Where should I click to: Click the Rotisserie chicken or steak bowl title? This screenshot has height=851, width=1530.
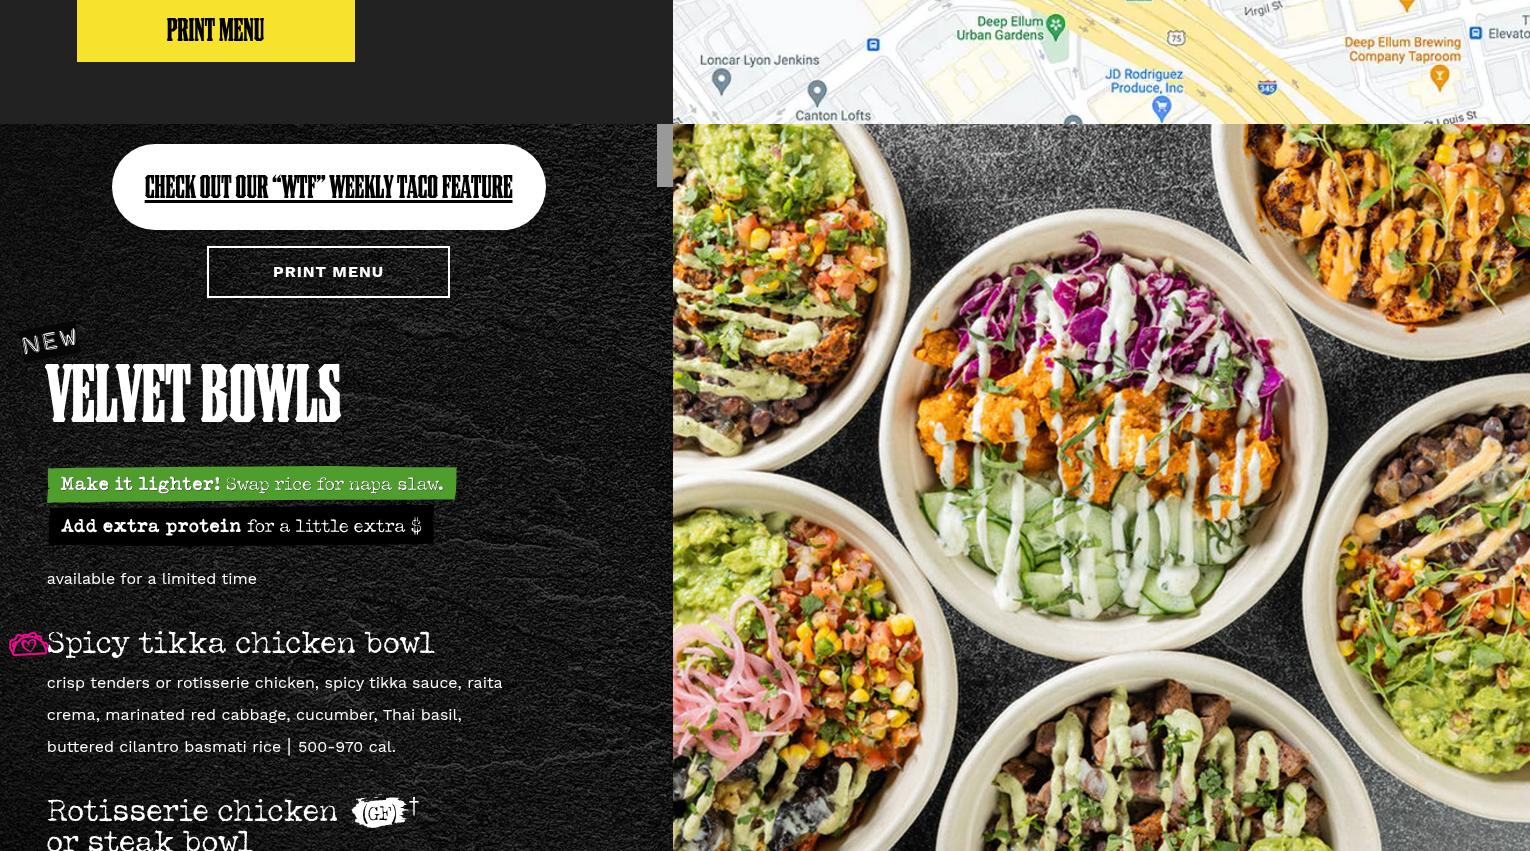pos(192,825)
